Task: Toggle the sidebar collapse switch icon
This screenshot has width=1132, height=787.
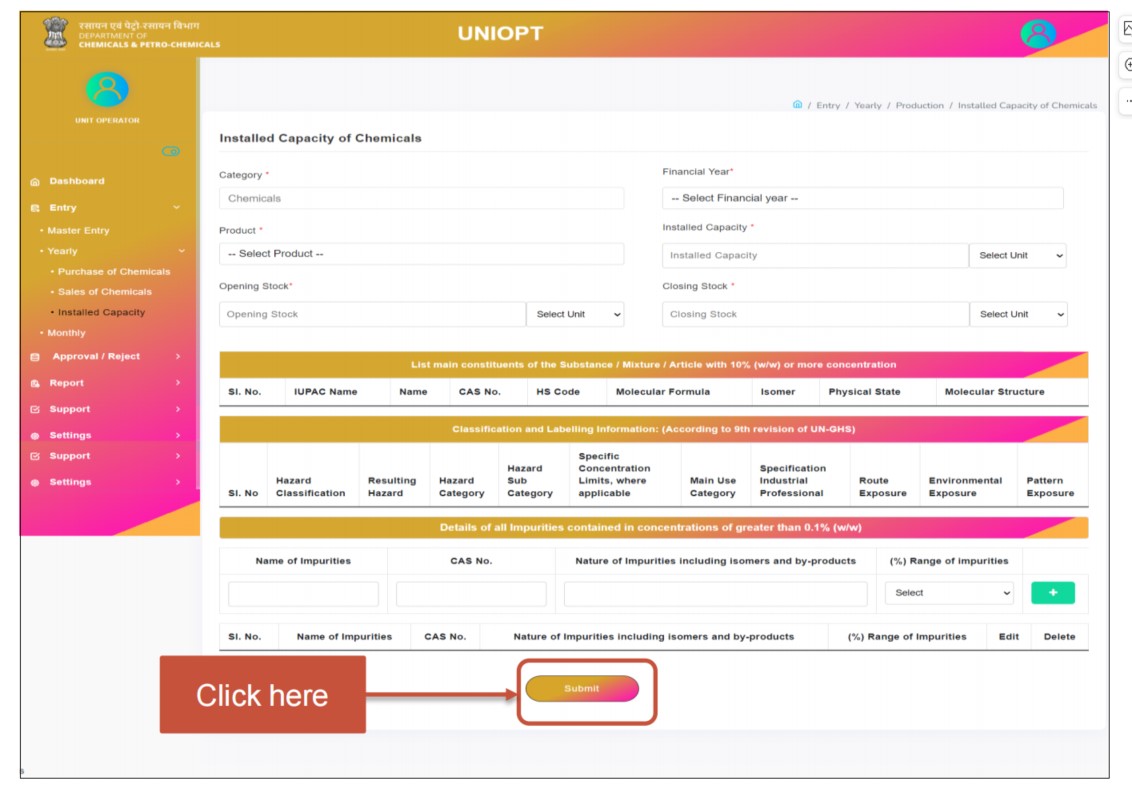Action: click(x=171, y=151)
